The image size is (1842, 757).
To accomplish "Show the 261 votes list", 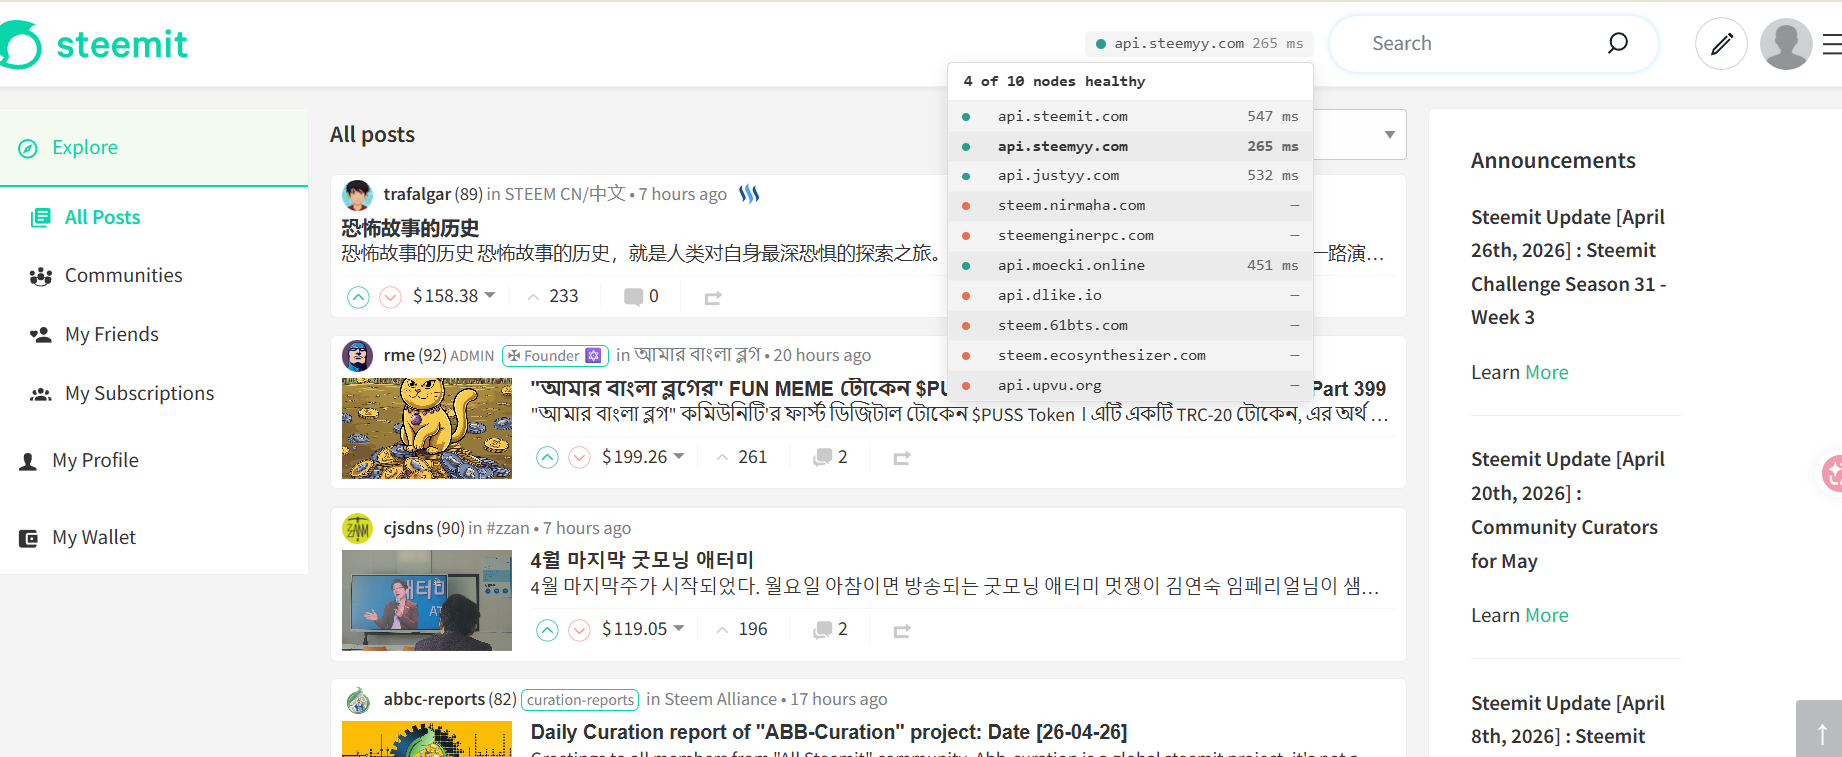I will coord(742,457).
